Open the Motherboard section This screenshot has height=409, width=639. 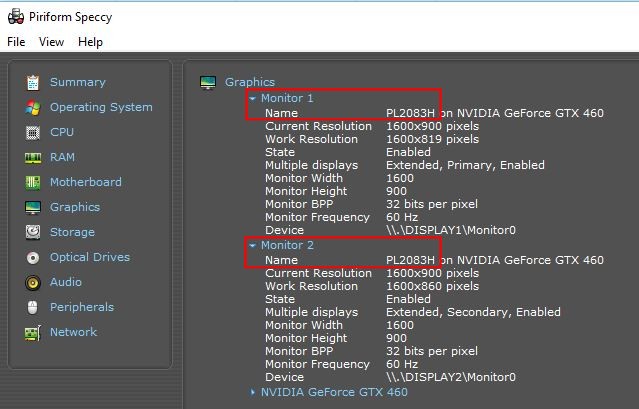pyautogui.click(x=86, y=182)
